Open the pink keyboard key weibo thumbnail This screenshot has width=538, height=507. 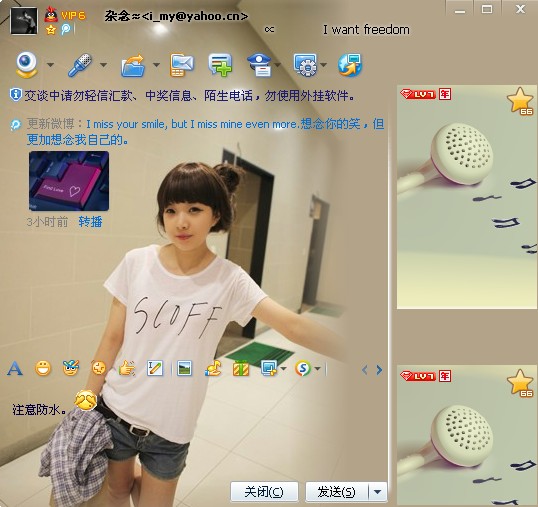click(69, 181)
